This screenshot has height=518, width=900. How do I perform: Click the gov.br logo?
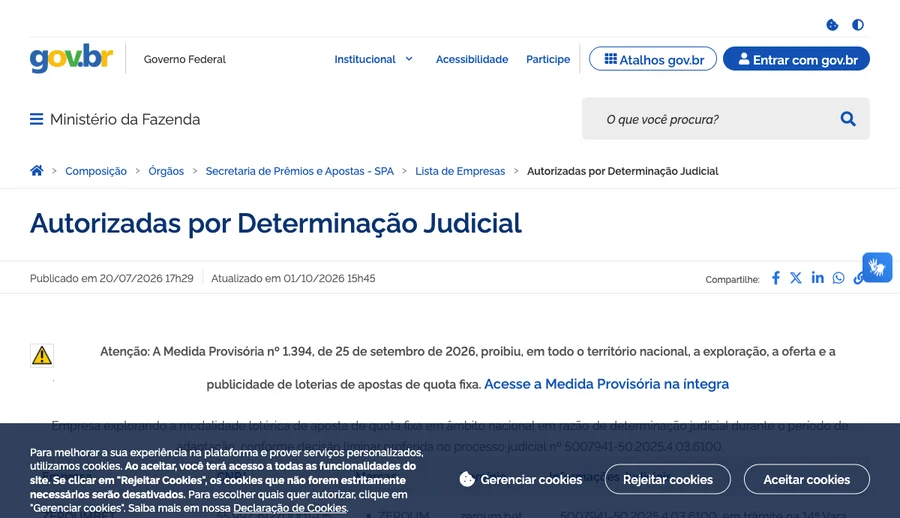click(x=71, y=58)
